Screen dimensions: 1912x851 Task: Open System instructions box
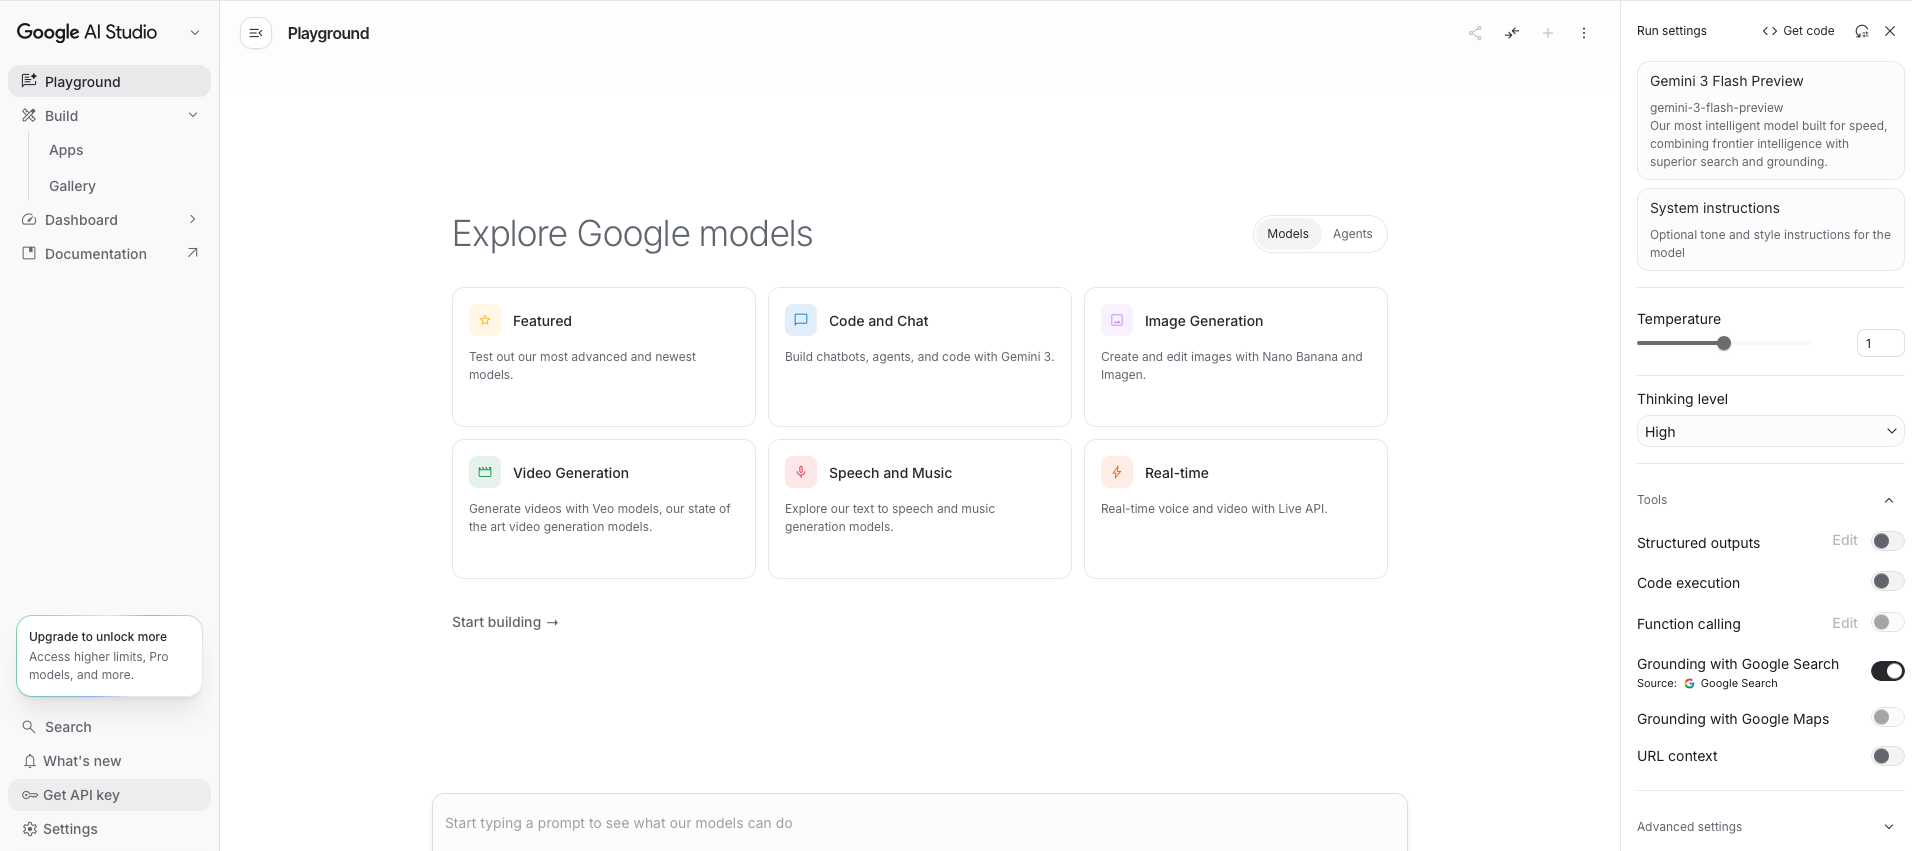[x=1770, y=230]
